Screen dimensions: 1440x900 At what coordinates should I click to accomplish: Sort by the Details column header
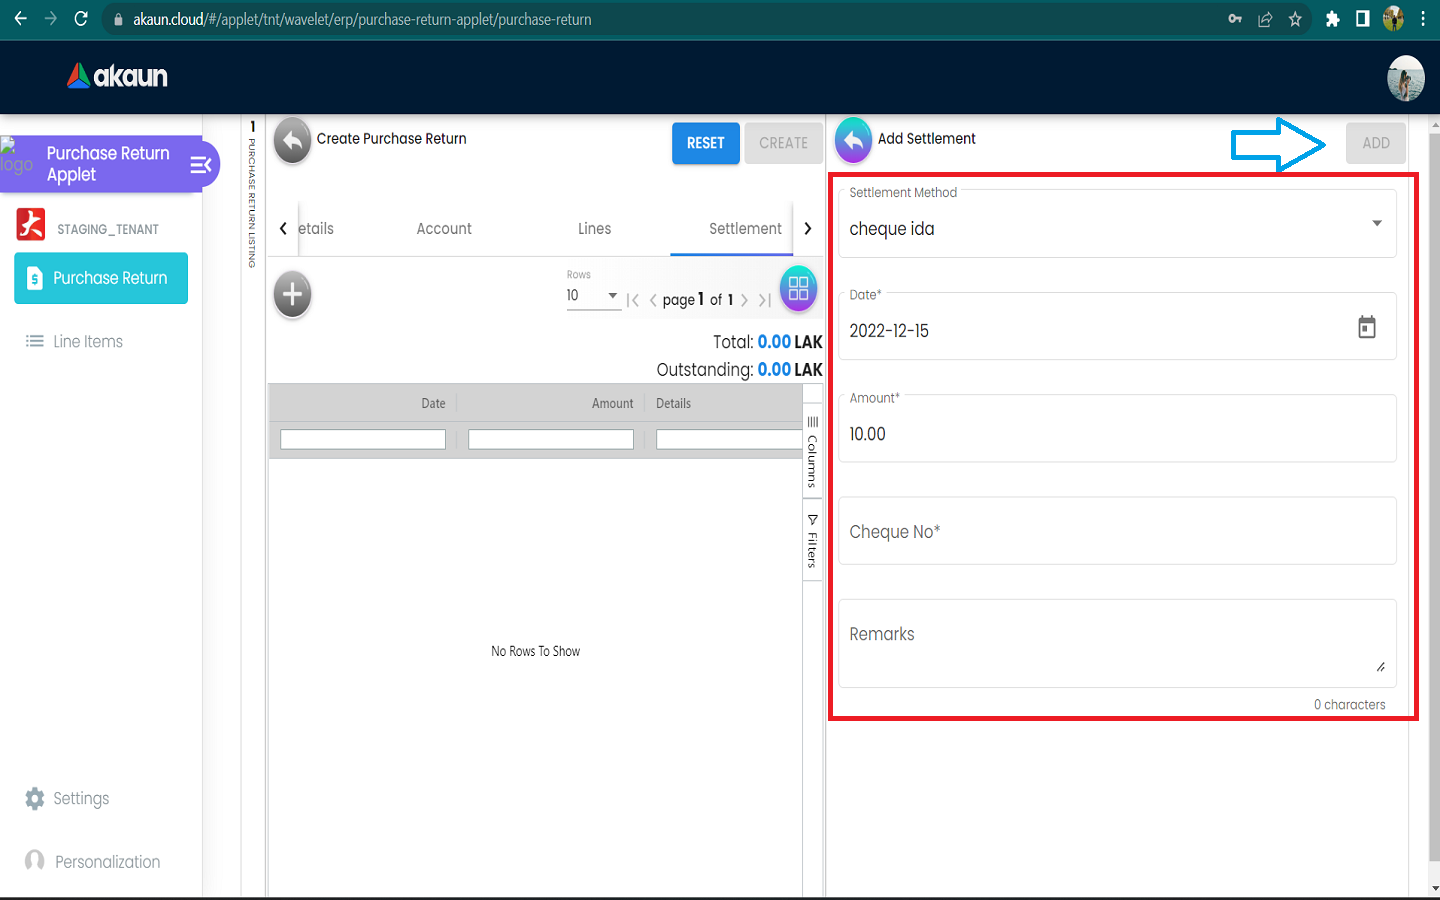[673, 404]
